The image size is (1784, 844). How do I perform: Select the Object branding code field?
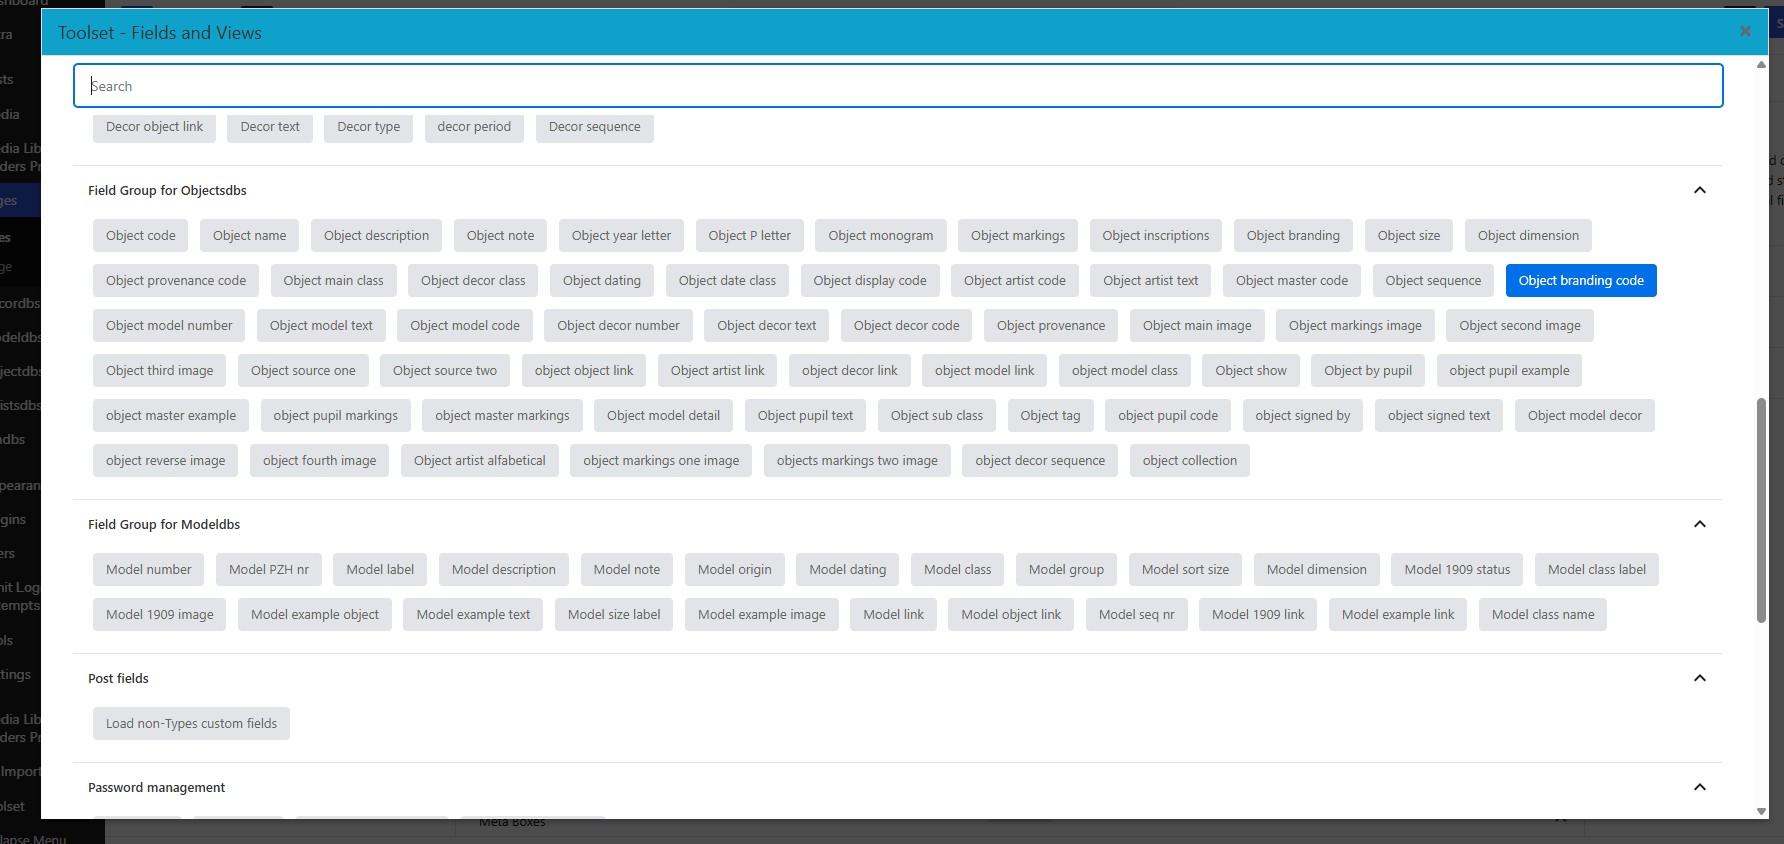pos(1581,281)
